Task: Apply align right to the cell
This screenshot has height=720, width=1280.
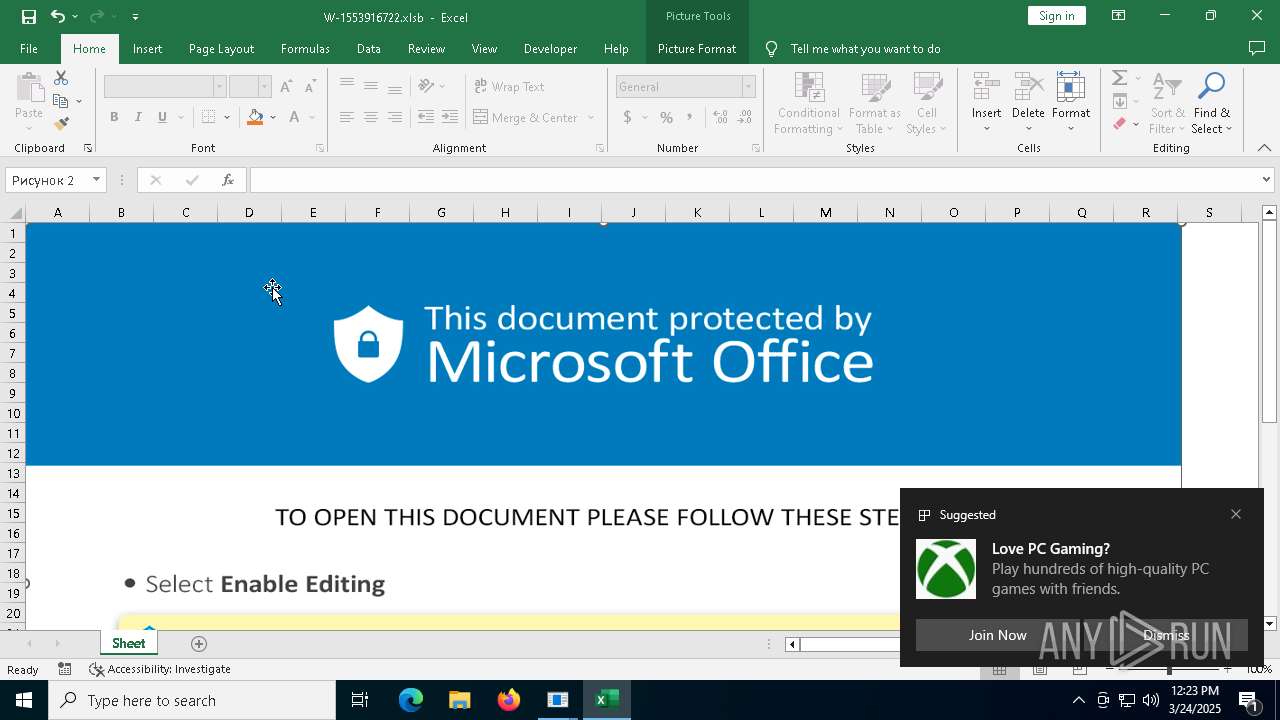Action: click(x=395, y=117)
